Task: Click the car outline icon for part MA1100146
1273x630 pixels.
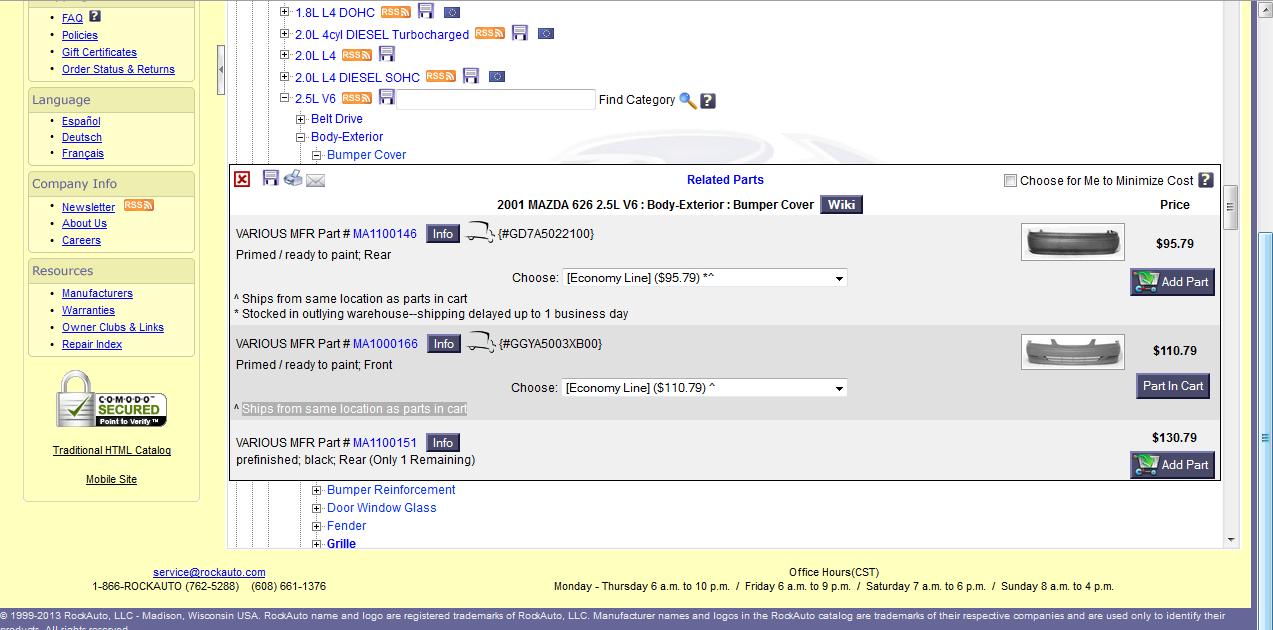Action: point(481,233)
